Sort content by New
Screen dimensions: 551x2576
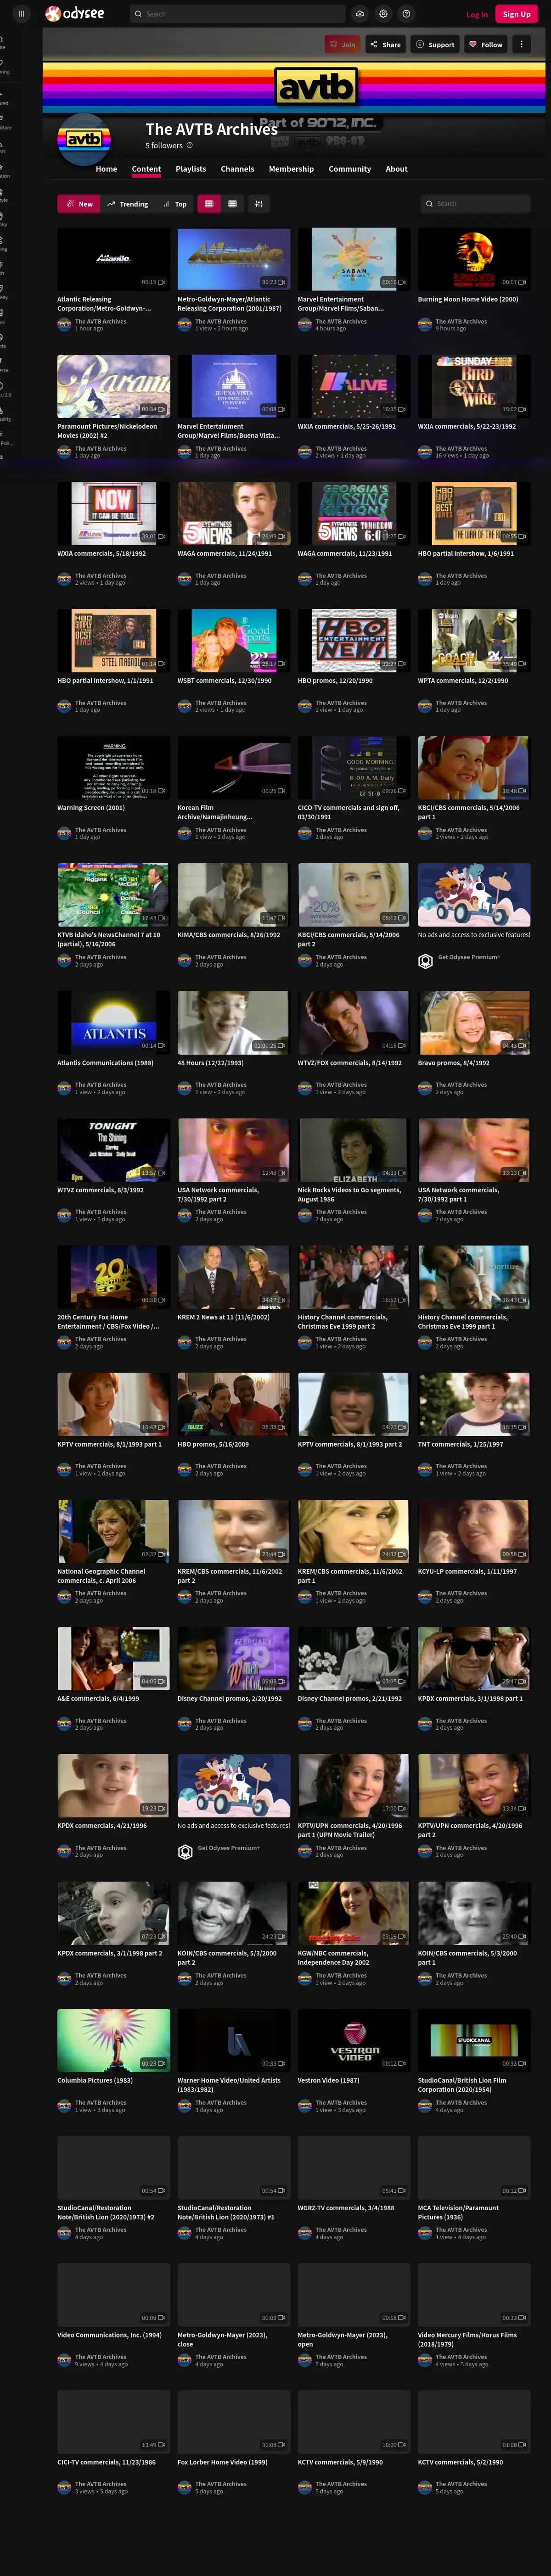[79, 204]
